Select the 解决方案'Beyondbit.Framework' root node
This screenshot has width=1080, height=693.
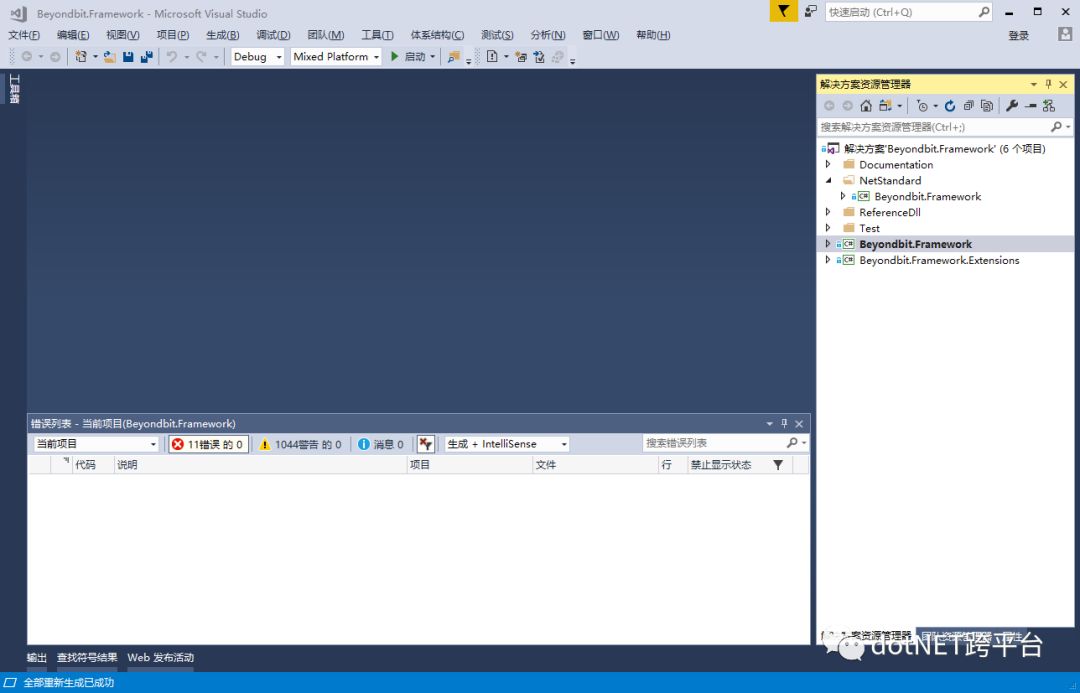(x=945, y=149)
